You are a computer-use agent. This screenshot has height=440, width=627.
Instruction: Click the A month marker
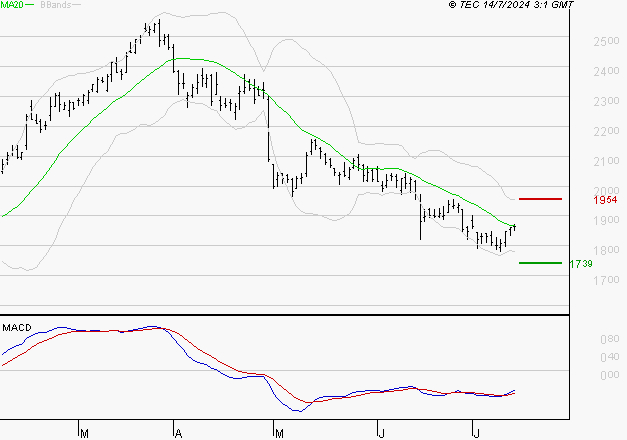click(x=178, y=434)
